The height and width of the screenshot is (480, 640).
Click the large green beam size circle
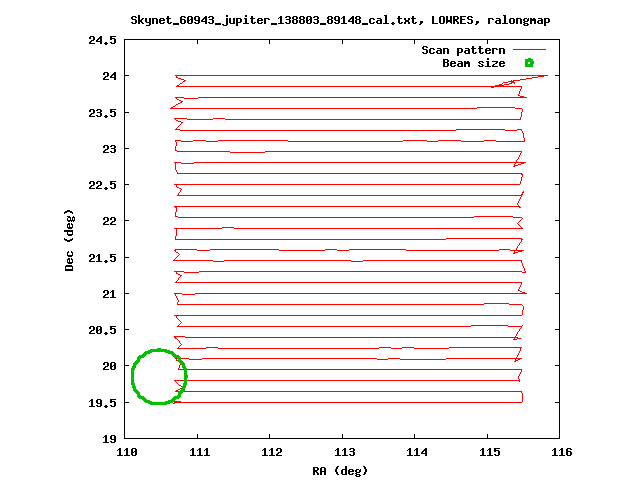(x=159, y=377)
